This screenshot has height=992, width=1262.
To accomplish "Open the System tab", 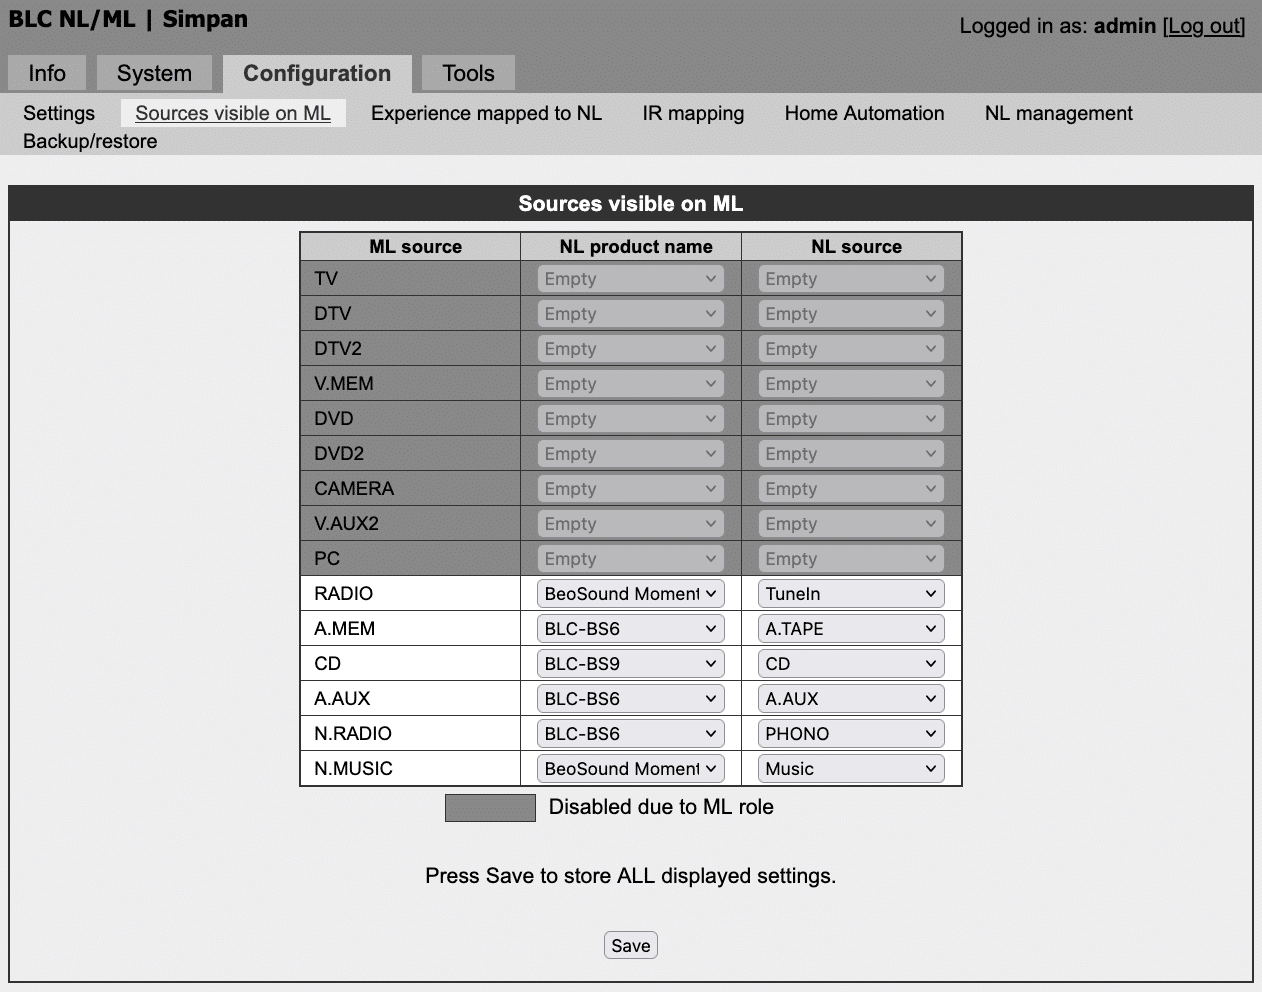I will coord(154,73).
